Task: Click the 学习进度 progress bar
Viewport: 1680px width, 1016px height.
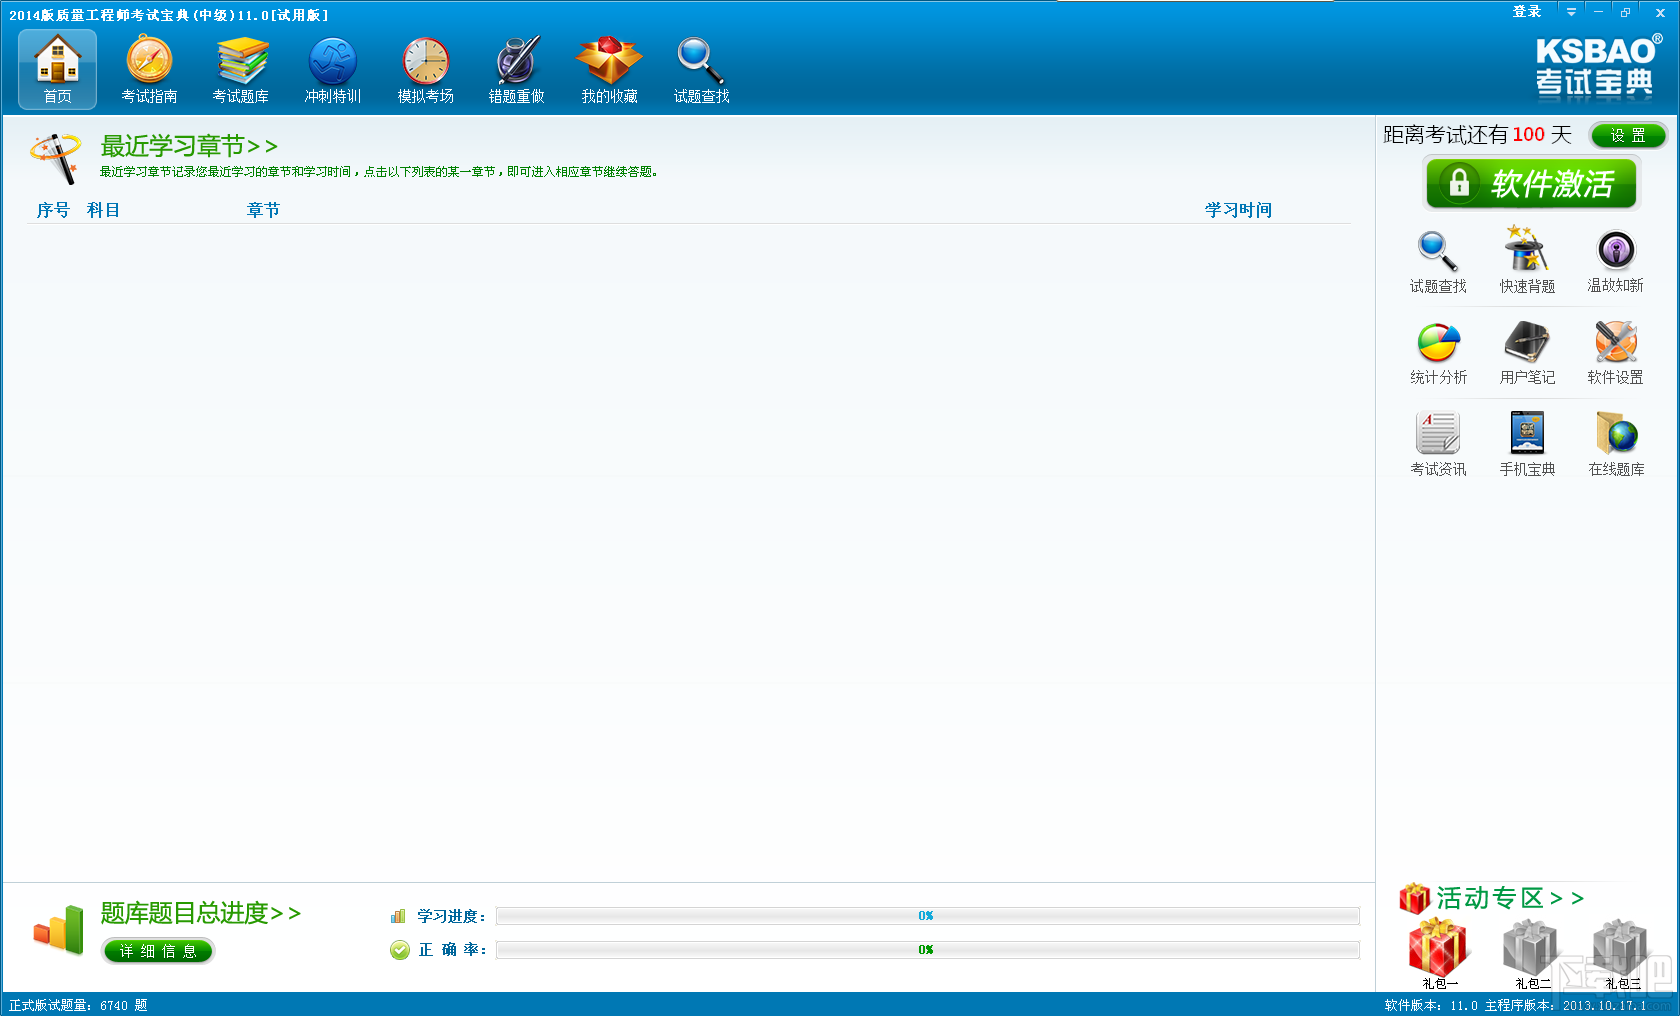Action: [928, 916]
